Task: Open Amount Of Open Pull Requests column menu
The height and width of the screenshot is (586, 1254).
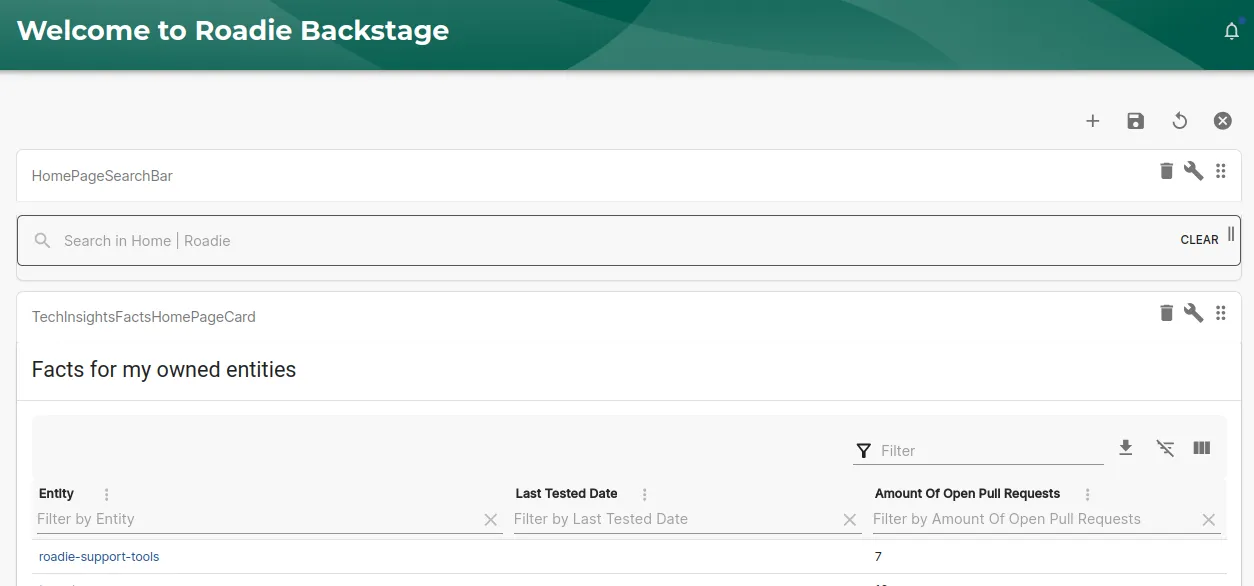Action: coord(1087,493)
